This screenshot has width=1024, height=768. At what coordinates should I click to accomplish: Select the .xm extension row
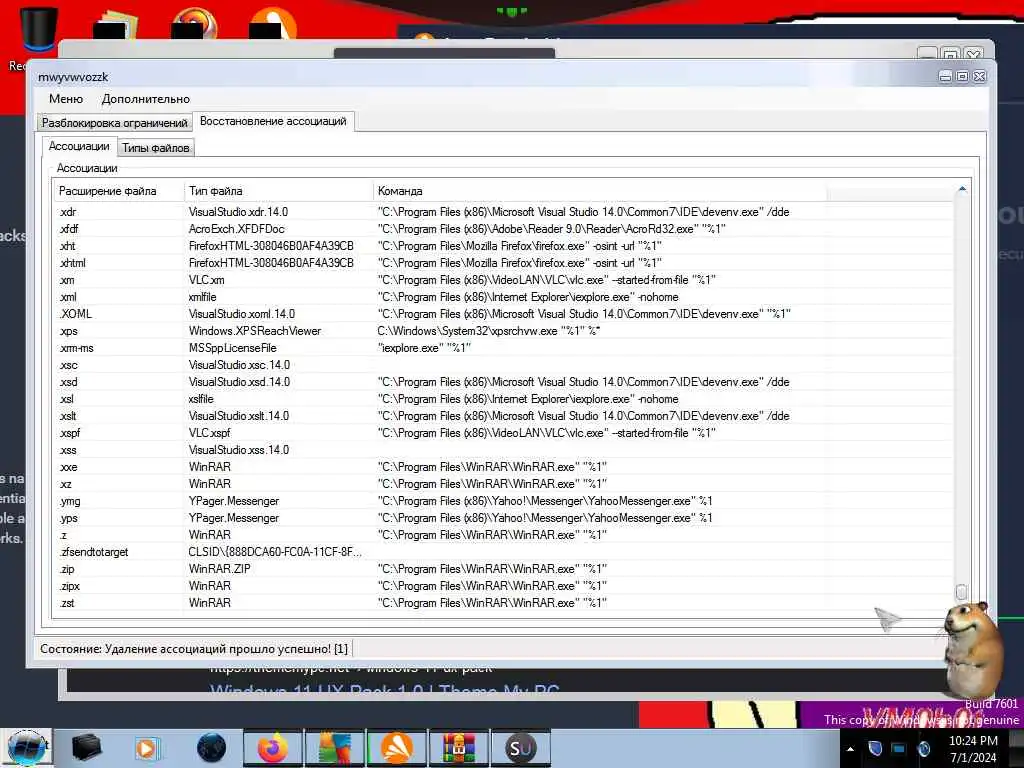pos(504,280)
